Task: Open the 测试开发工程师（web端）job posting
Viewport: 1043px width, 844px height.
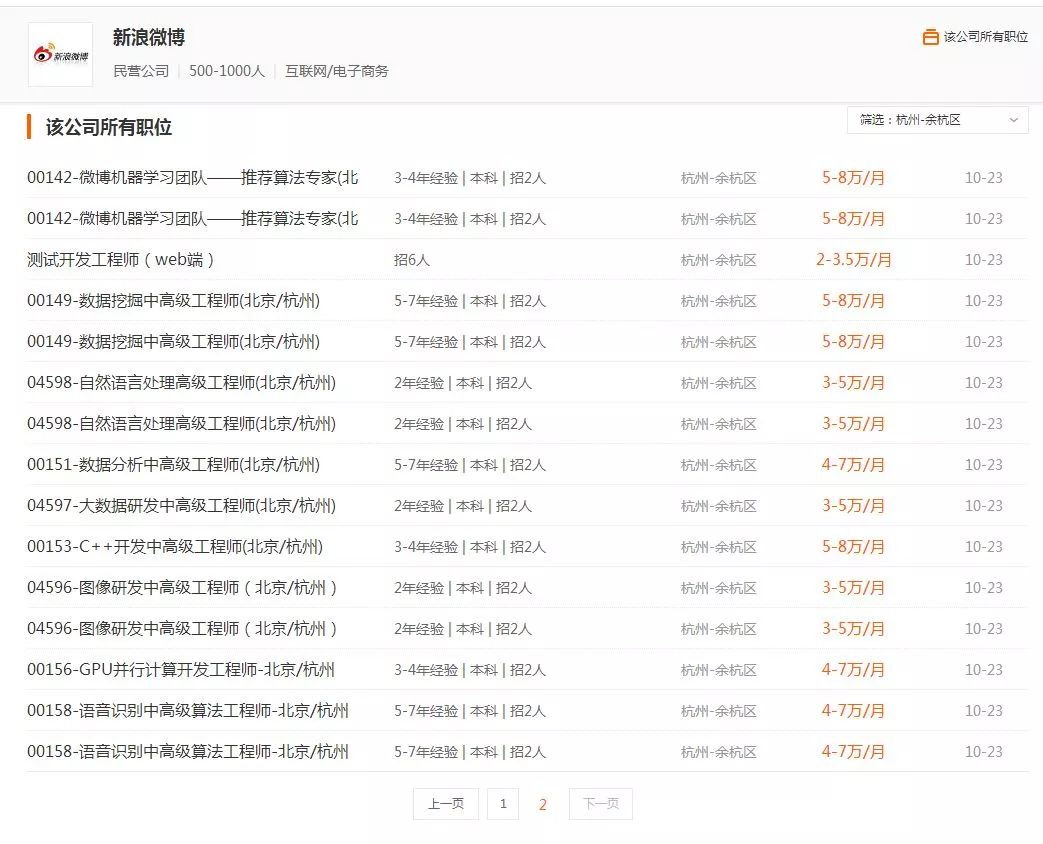Action: click(120, 259)
